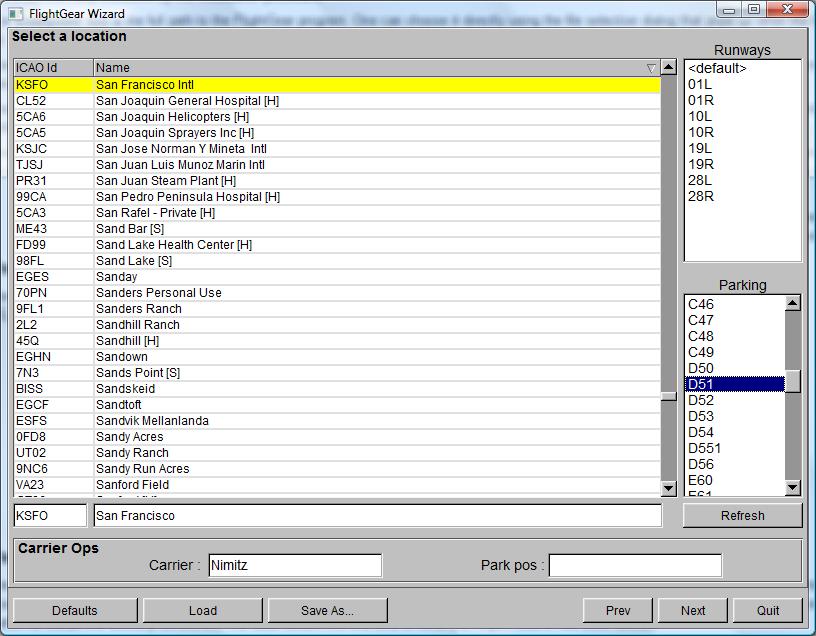Select San Rafel - Private [H]
816x636 pixels.
tap(337, 213)
